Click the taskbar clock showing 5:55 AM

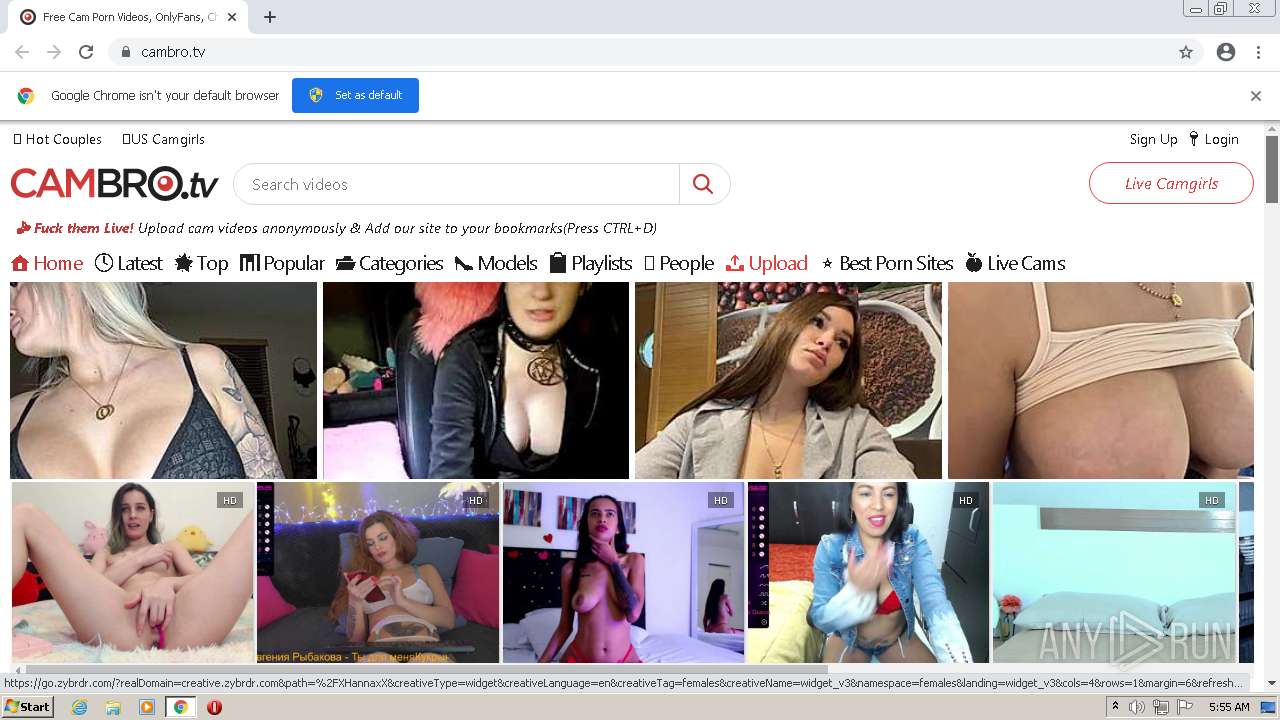click(x=1229, y=707)
